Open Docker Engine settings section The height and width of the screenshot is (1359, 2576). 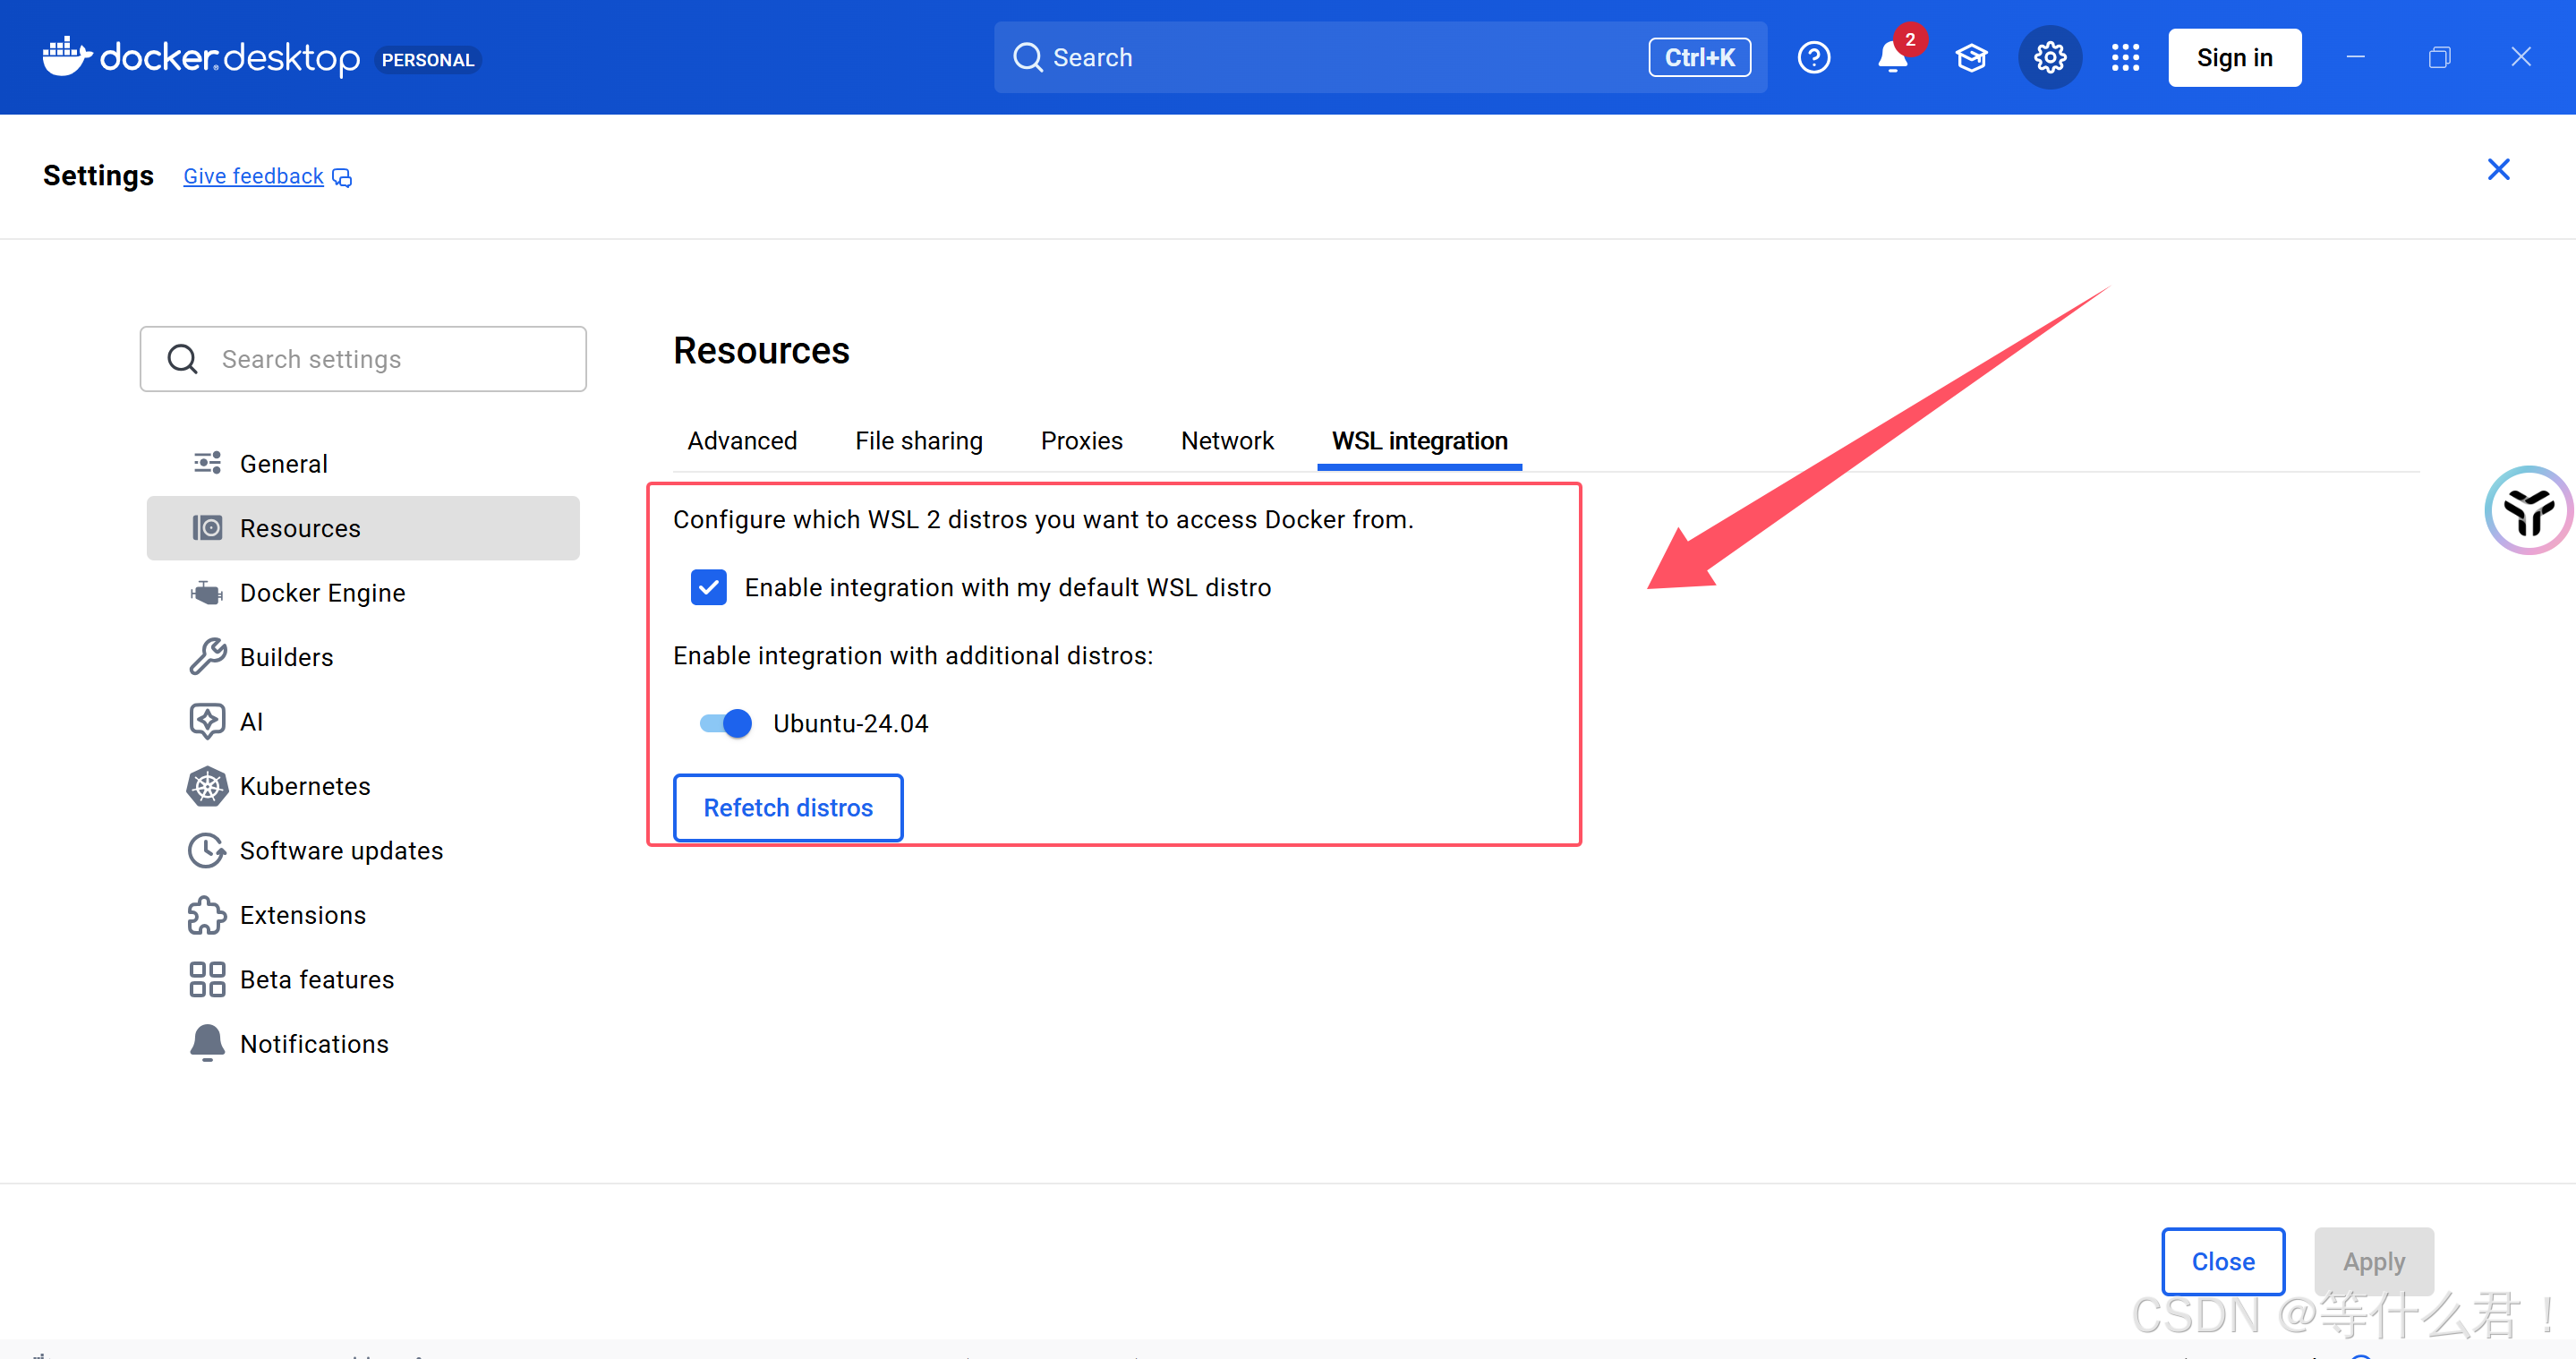click(x=322, y=593)
